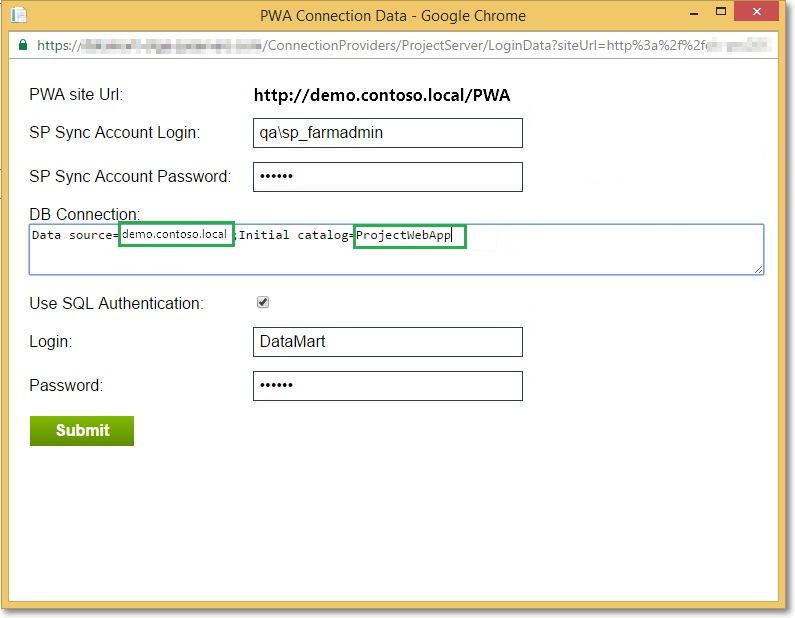
Task: Click the SQL Password input field
Action: tap(387, 386)
